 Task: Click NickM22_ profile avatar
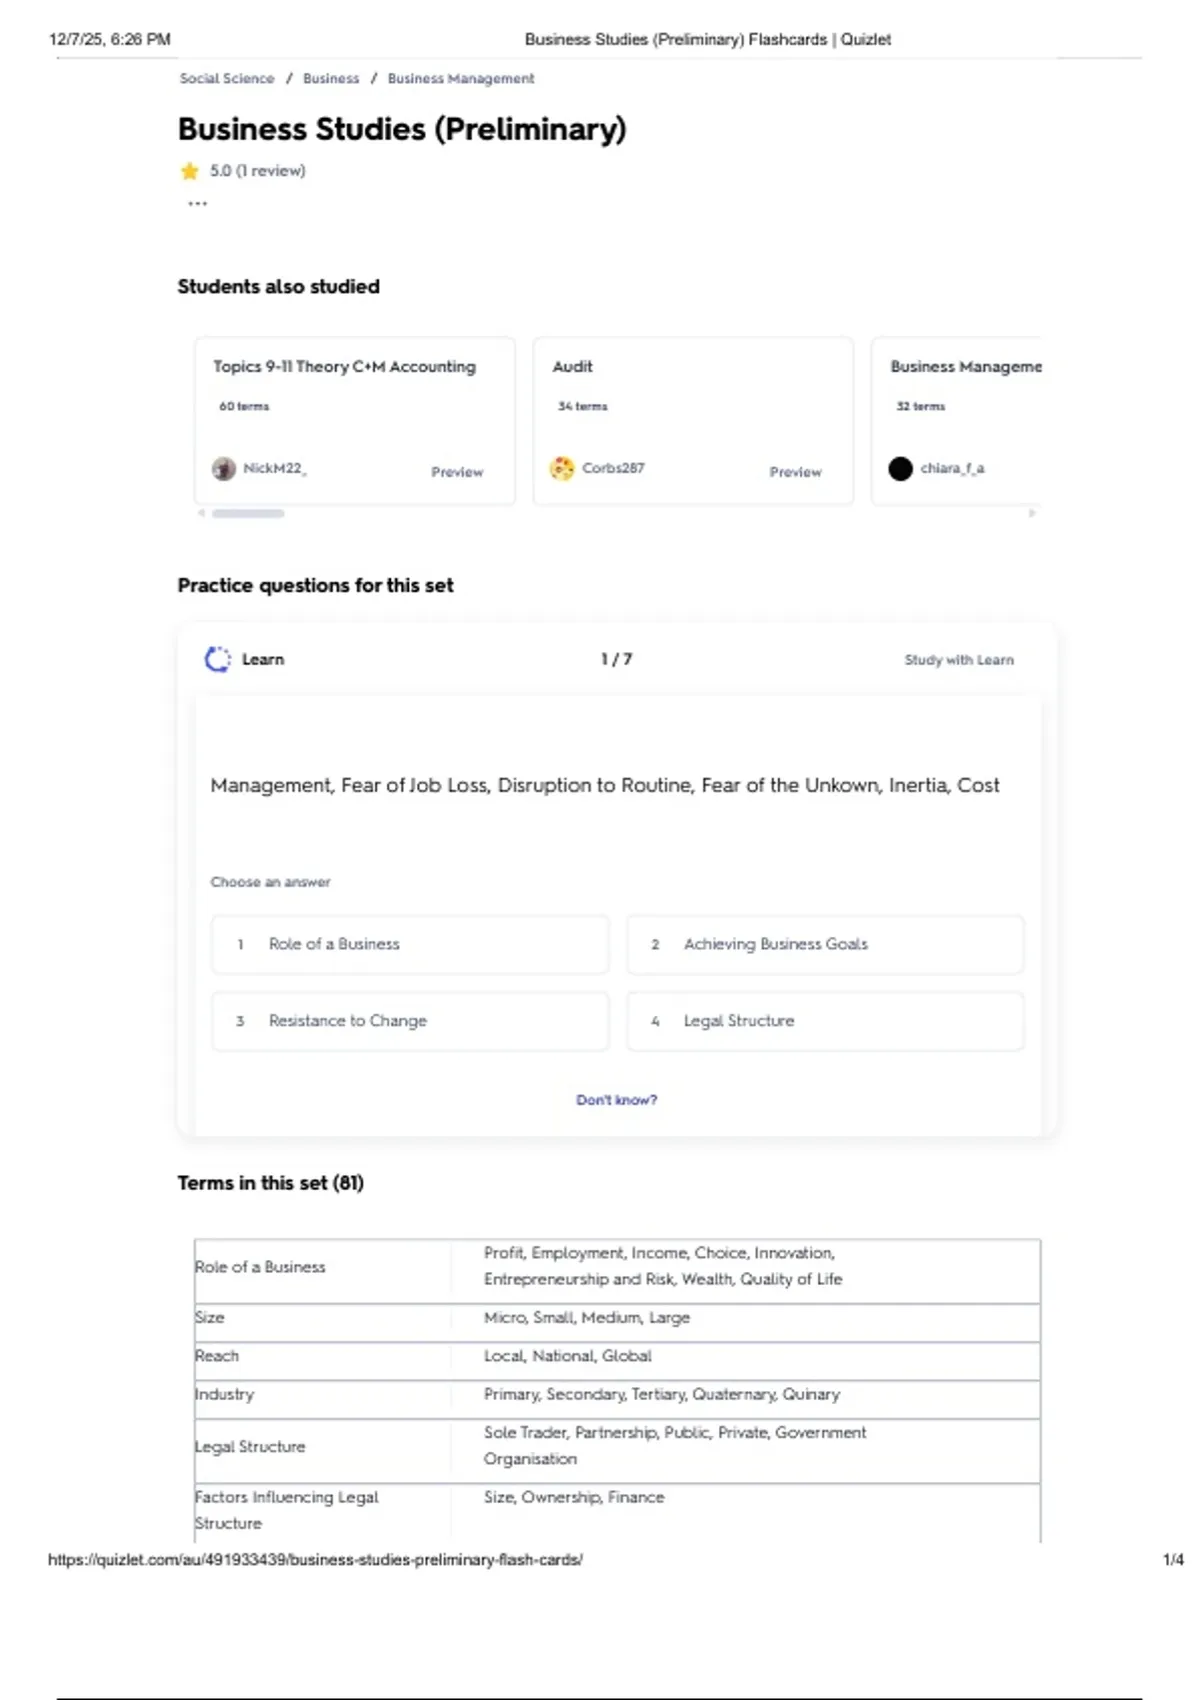point(224,468)
